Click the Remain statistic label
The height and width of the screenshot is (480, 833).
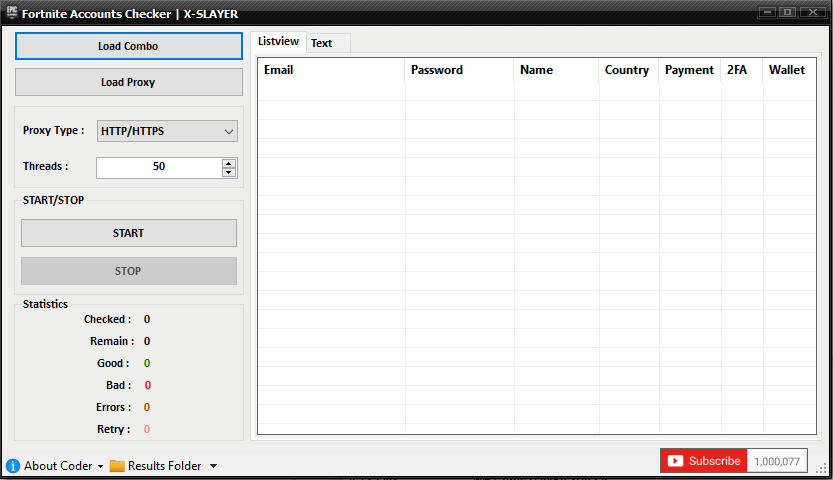[x=112, y=341]
